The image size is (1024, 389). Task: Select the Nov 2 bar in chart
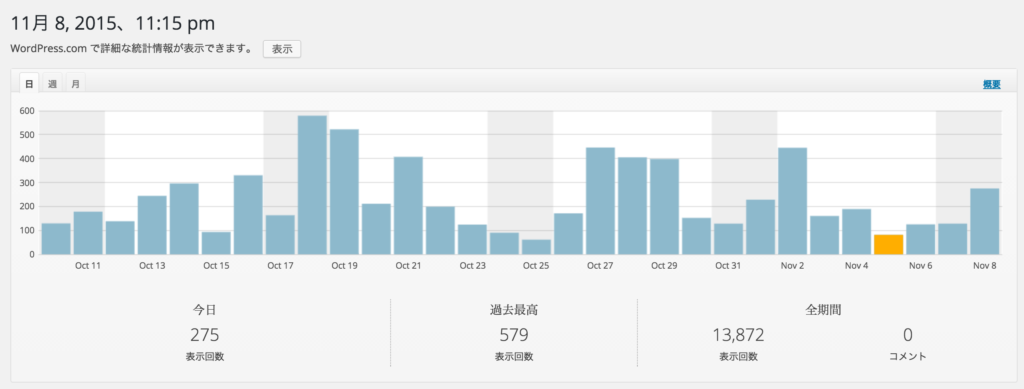pyautogui.click(x=793, y=201)
